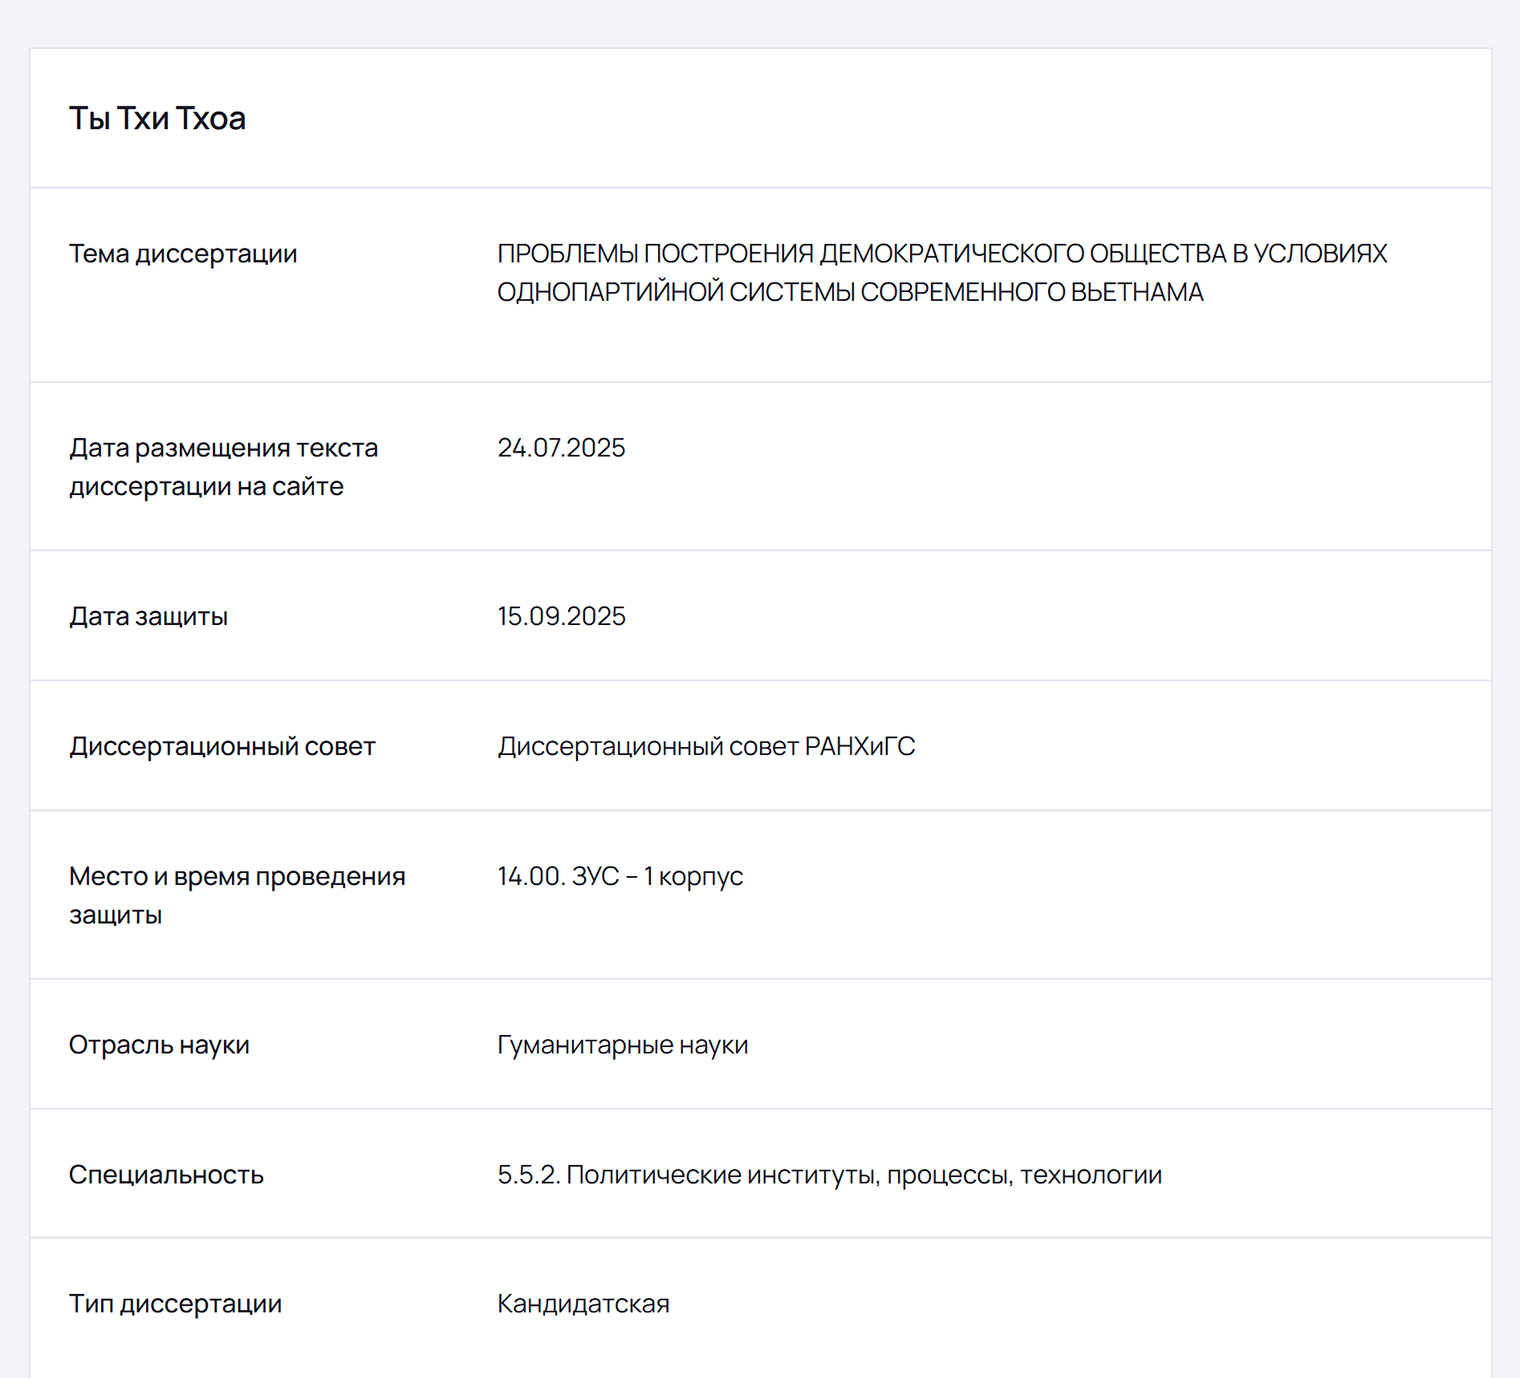Select the dissertation type "Кандидатская"
This screenshot has width=1520, height=1378.
point(583,1304)
